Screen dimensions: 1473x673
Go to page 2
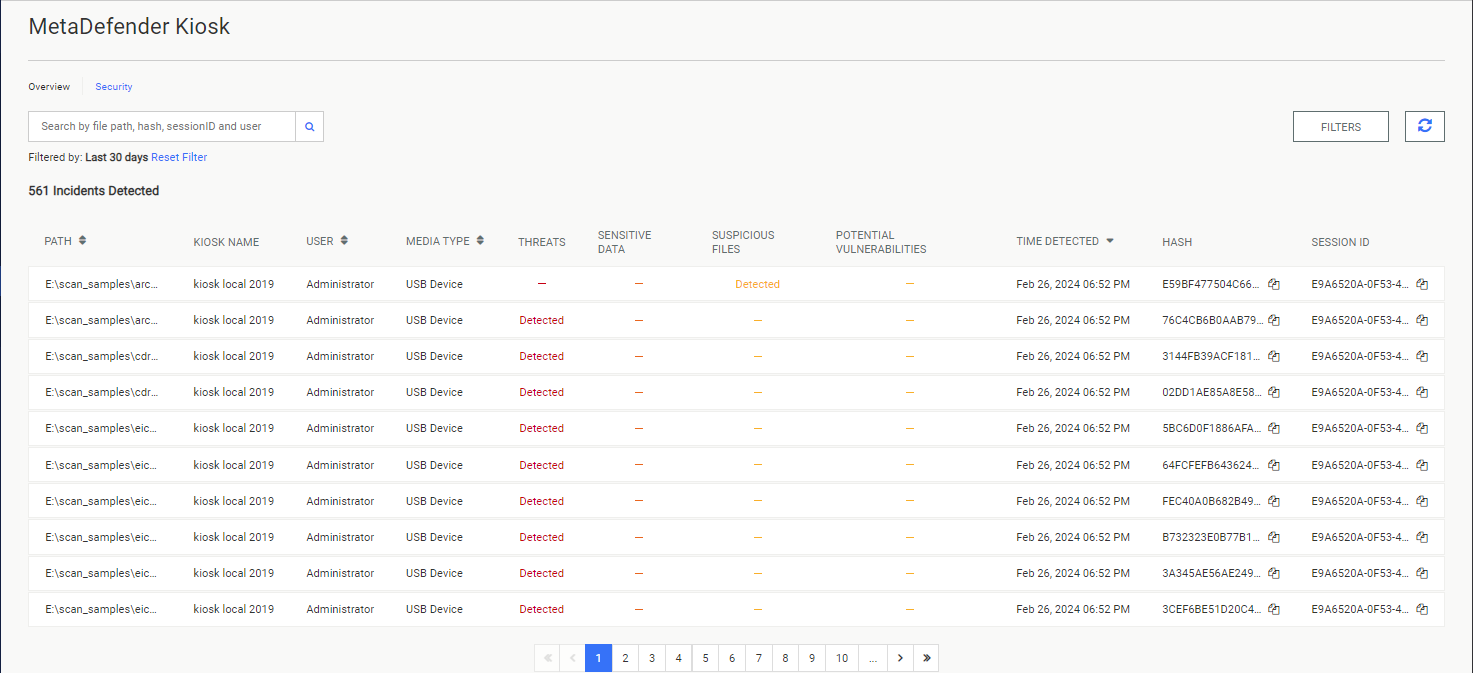pyautogui.click(x=625, y=658)
